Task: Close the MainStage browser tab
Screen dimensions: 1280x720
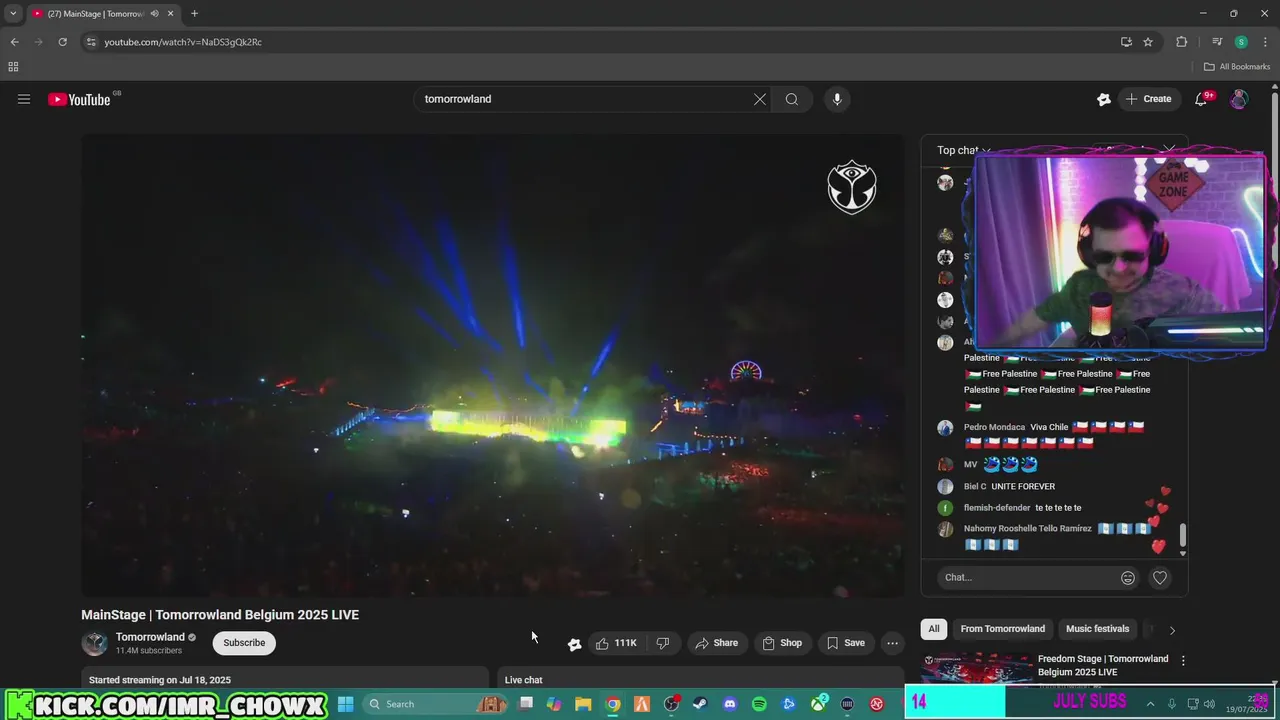Action: (170, 14)
